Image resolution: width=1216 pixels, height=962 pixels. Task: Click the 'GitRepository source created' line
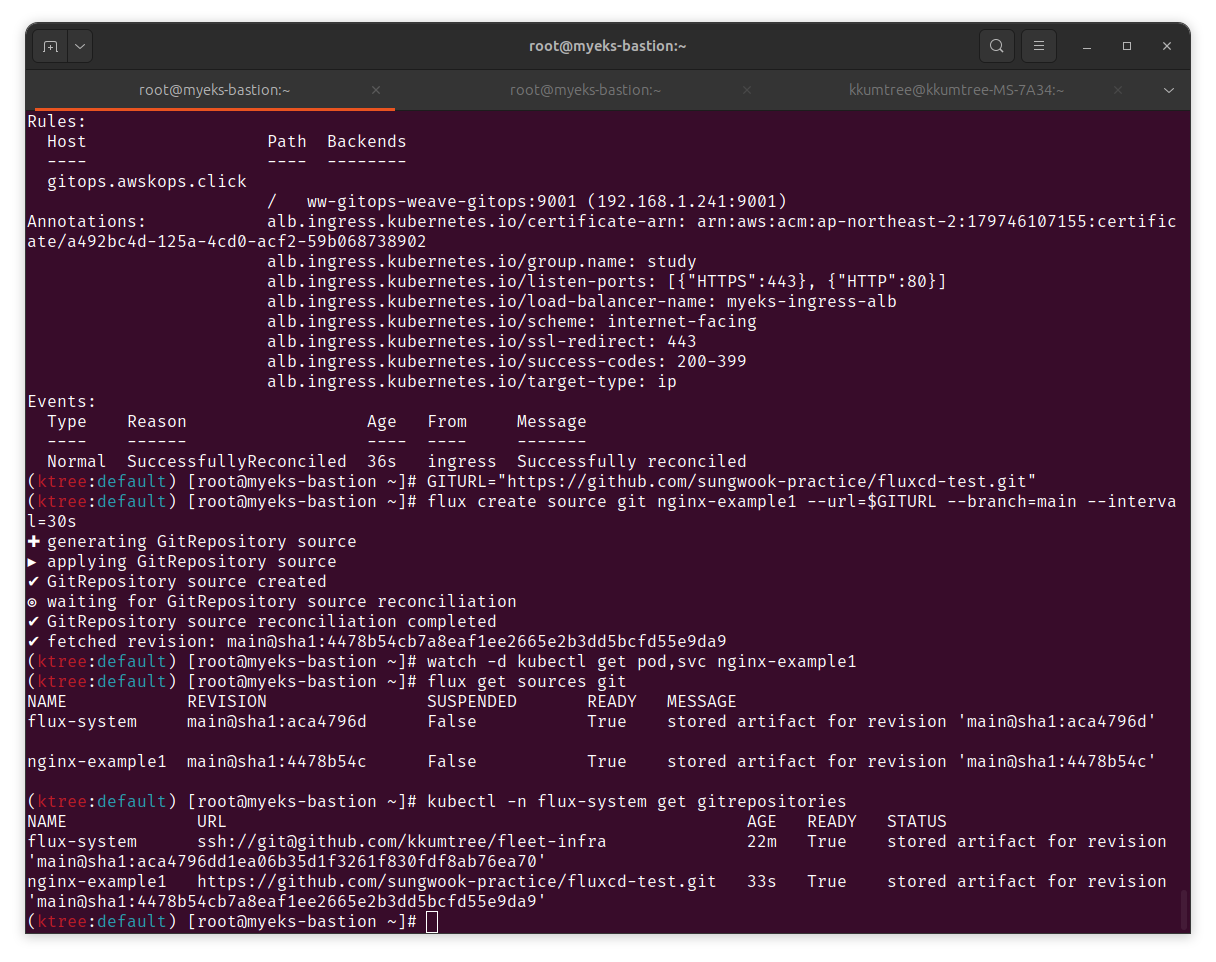pos(177,581)
